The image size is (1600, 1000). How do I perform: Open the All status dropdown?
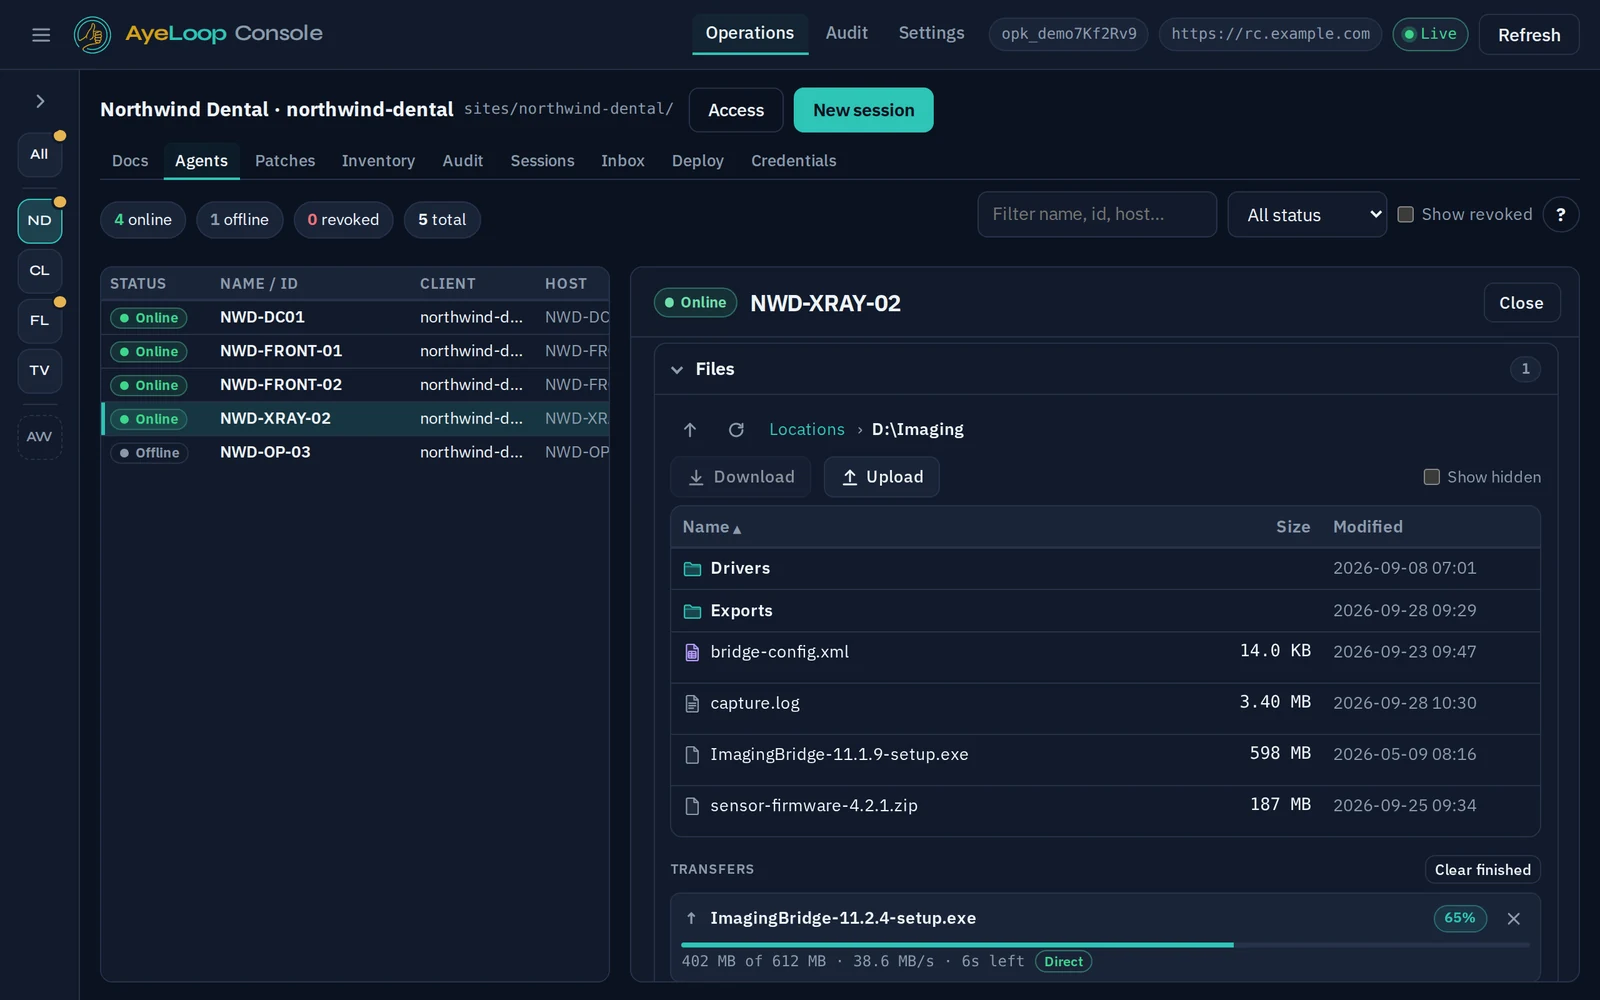(1307, 214)
